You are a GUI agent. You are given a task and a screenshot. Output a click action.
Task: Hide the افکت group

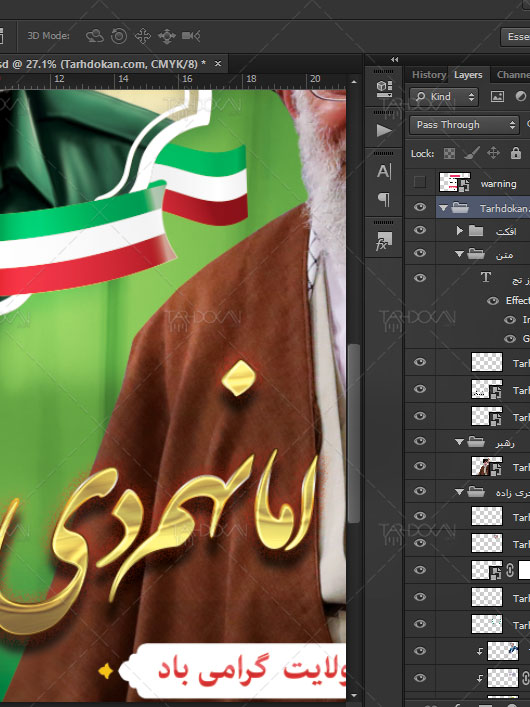tap(419, 230)
